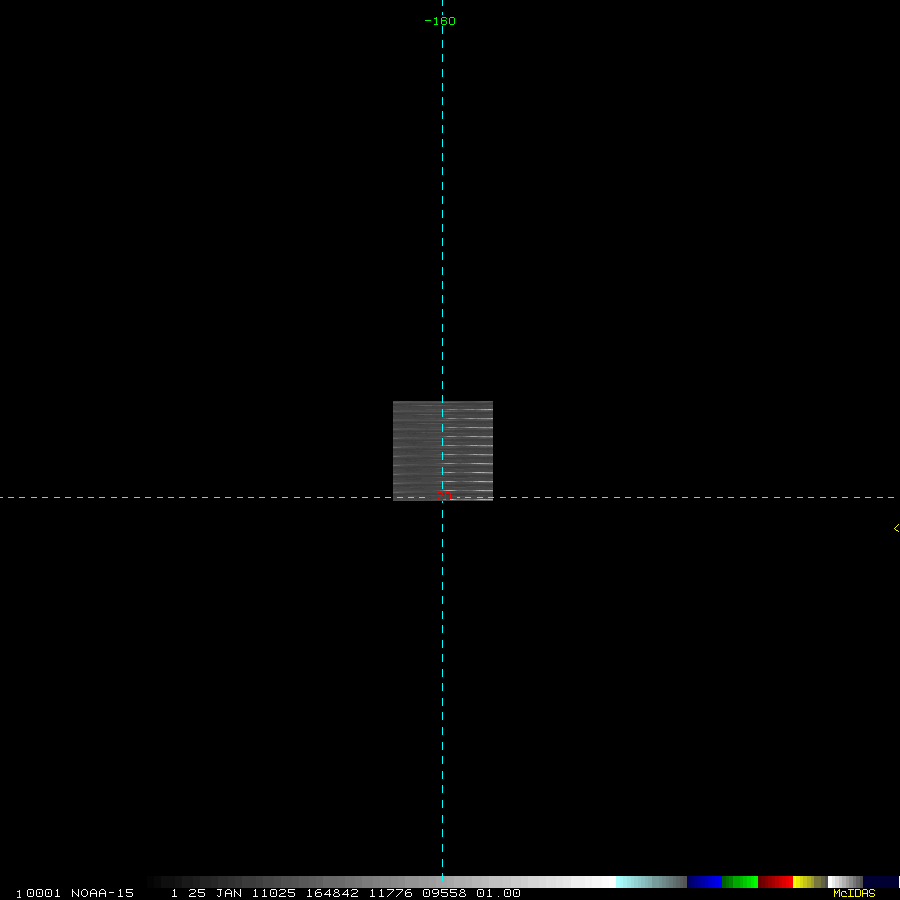The height and width of the screenshot is (900, 900).
Task: Pick the dark navy segment at color bar end
Action: [880, 882]
